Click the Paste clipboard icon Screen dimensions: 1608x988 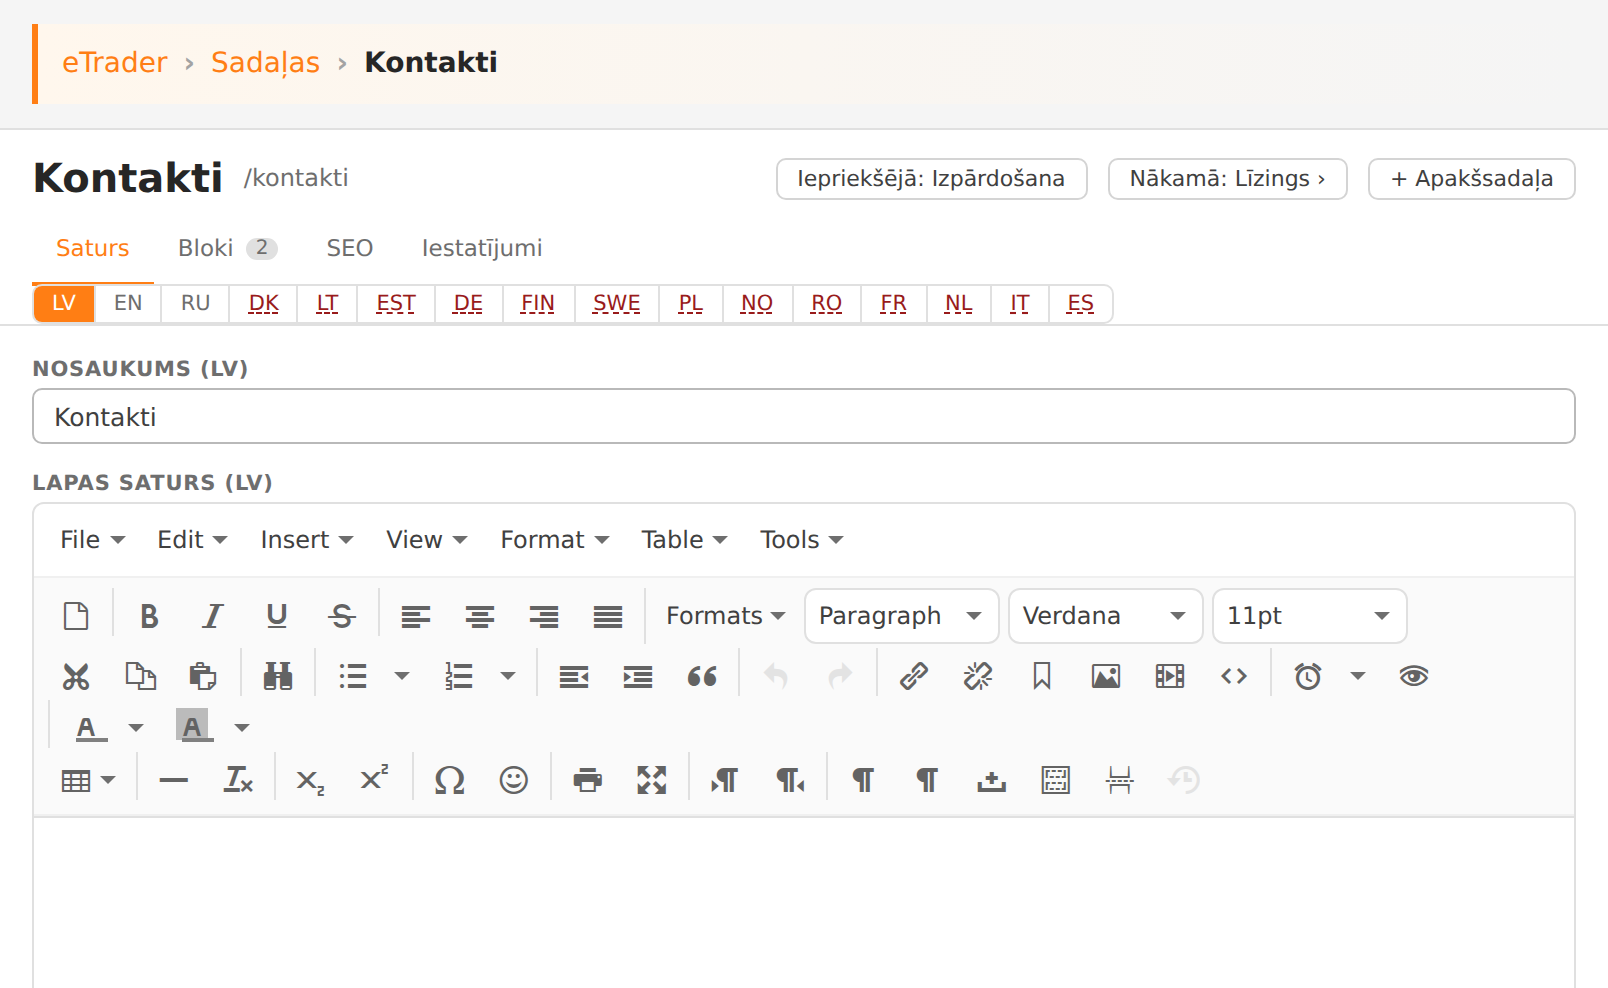pos(203,677)
